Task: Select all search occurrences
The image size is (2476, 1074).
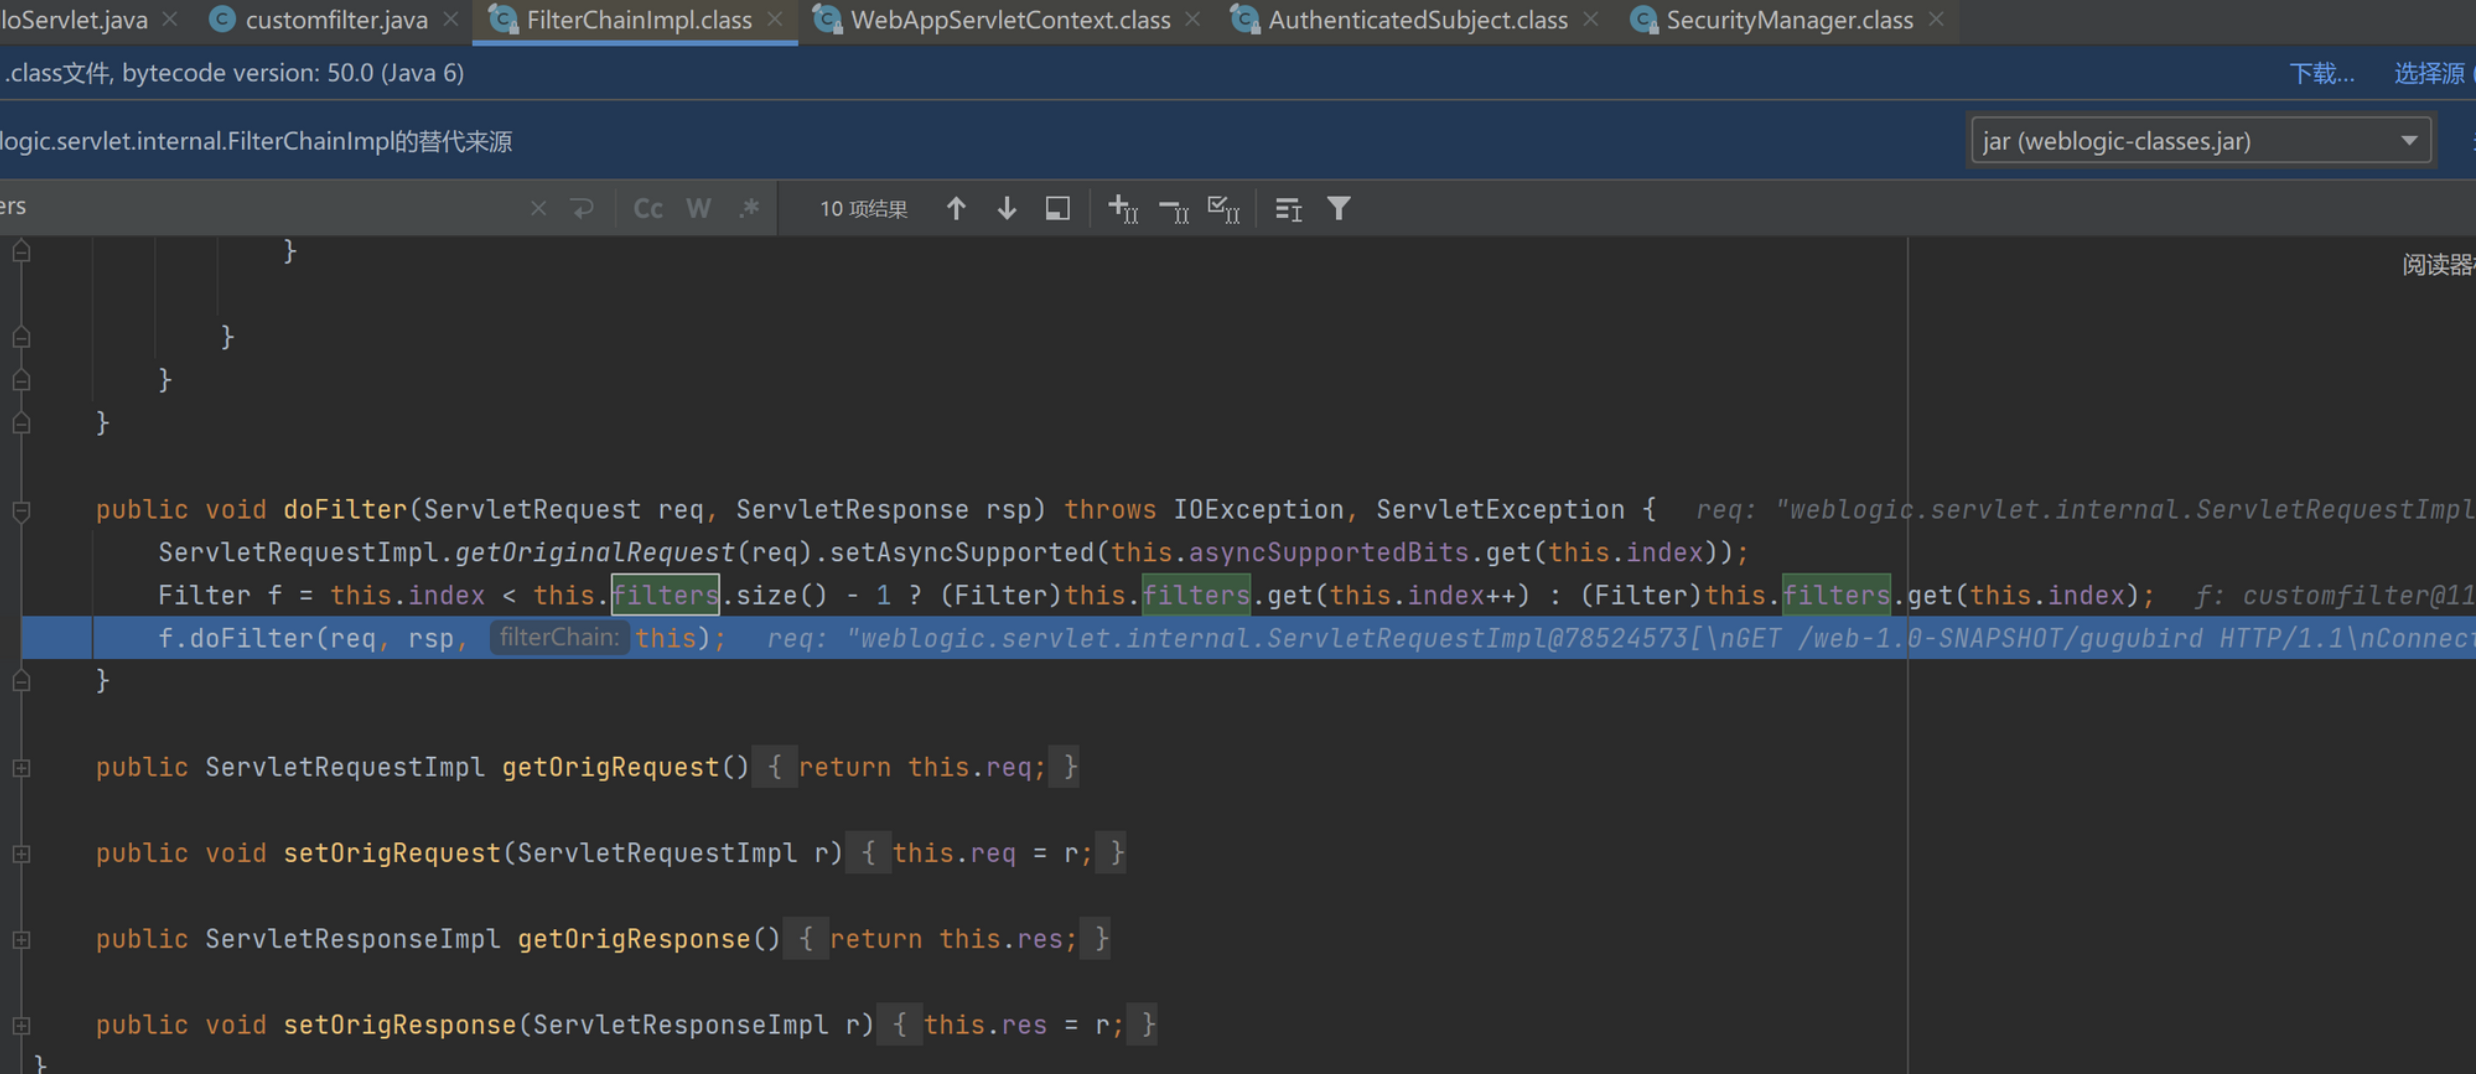Action: pyautogui.click(x=1223, y=208)
